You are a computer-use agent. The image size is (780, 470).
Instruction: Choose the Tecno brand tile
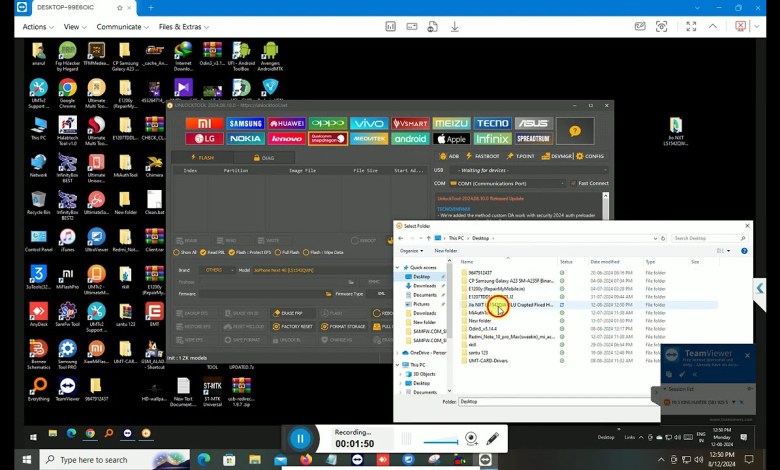(x=492, y=123)
